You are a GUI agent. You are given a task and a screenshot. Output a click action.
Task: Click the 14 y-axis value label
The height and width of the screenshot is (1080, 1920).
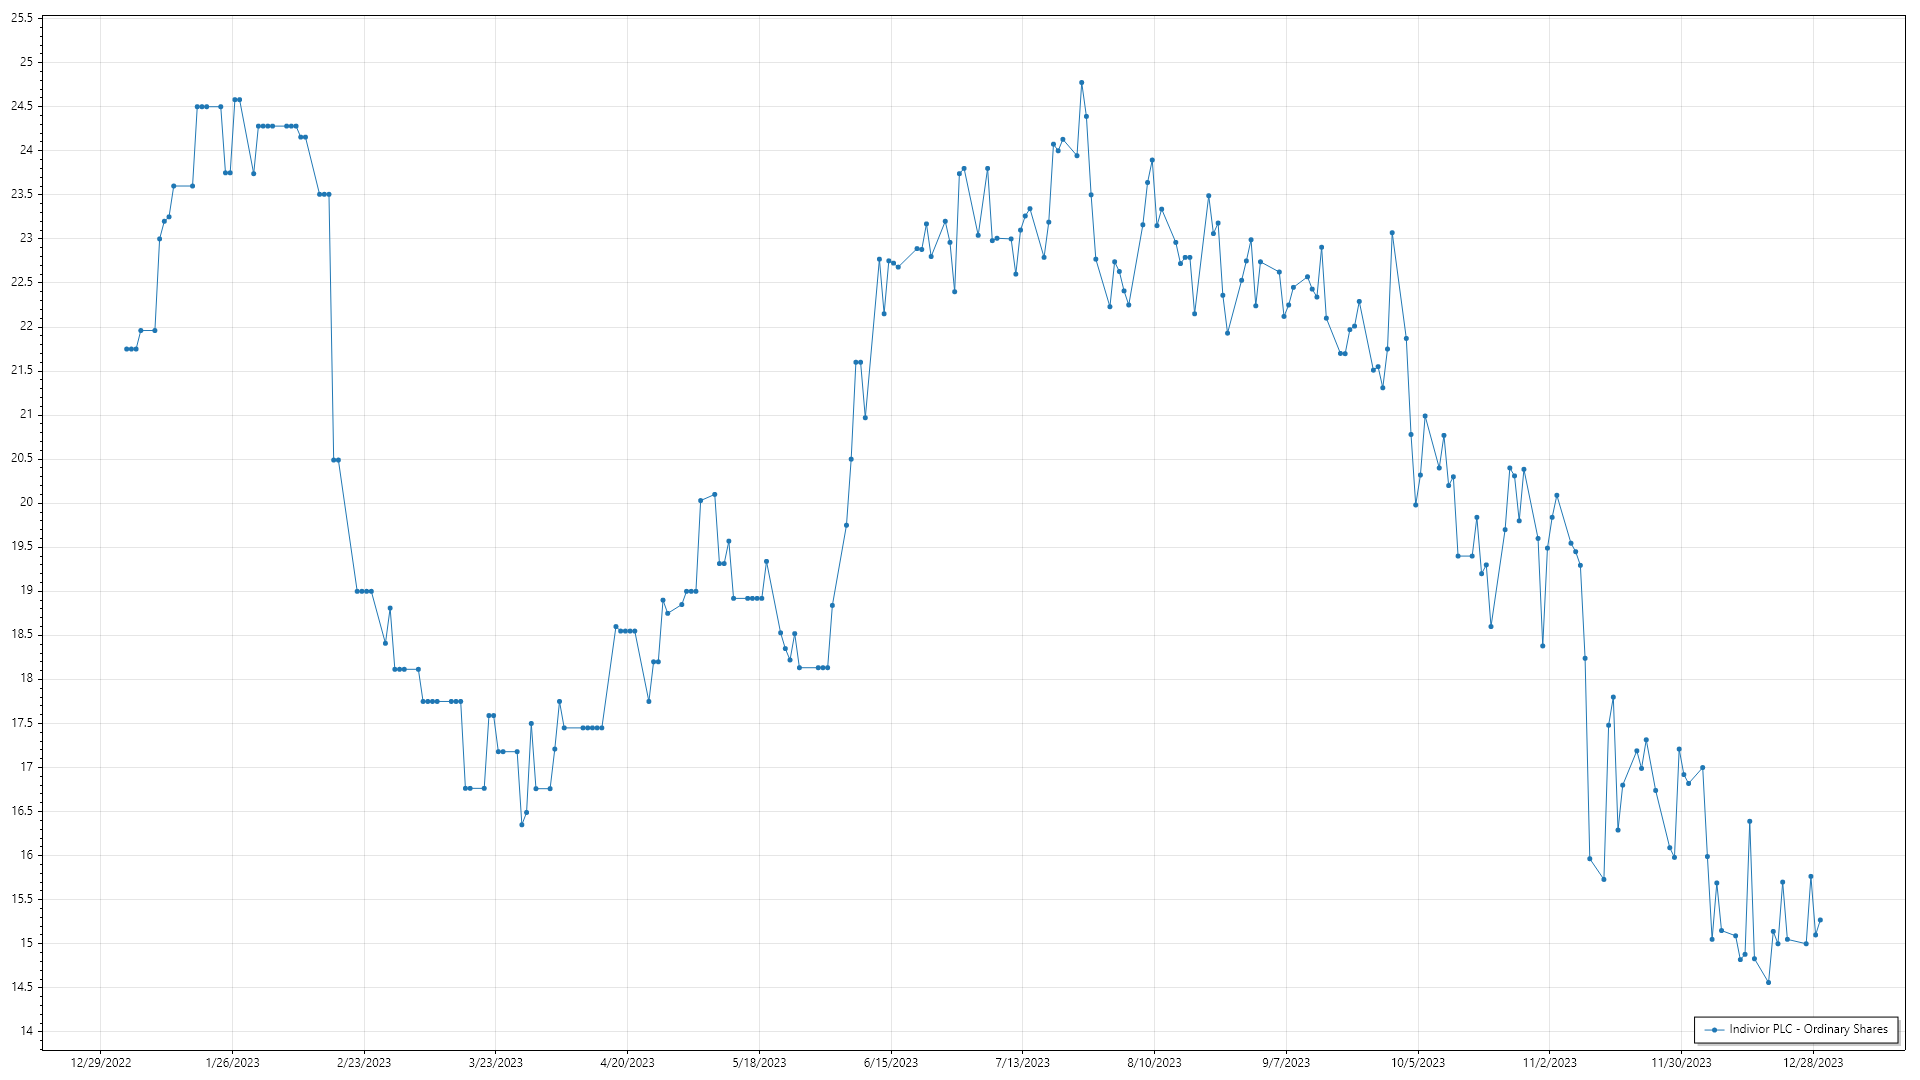click(x=26, y=1031)
